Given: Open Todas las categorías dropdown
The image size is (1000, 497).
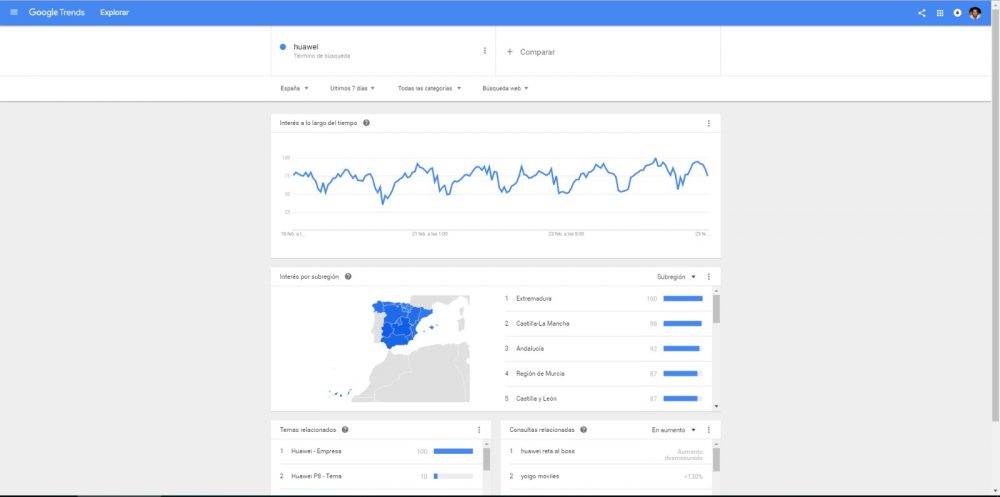Looking at the screenshot, I should (429, 89).
